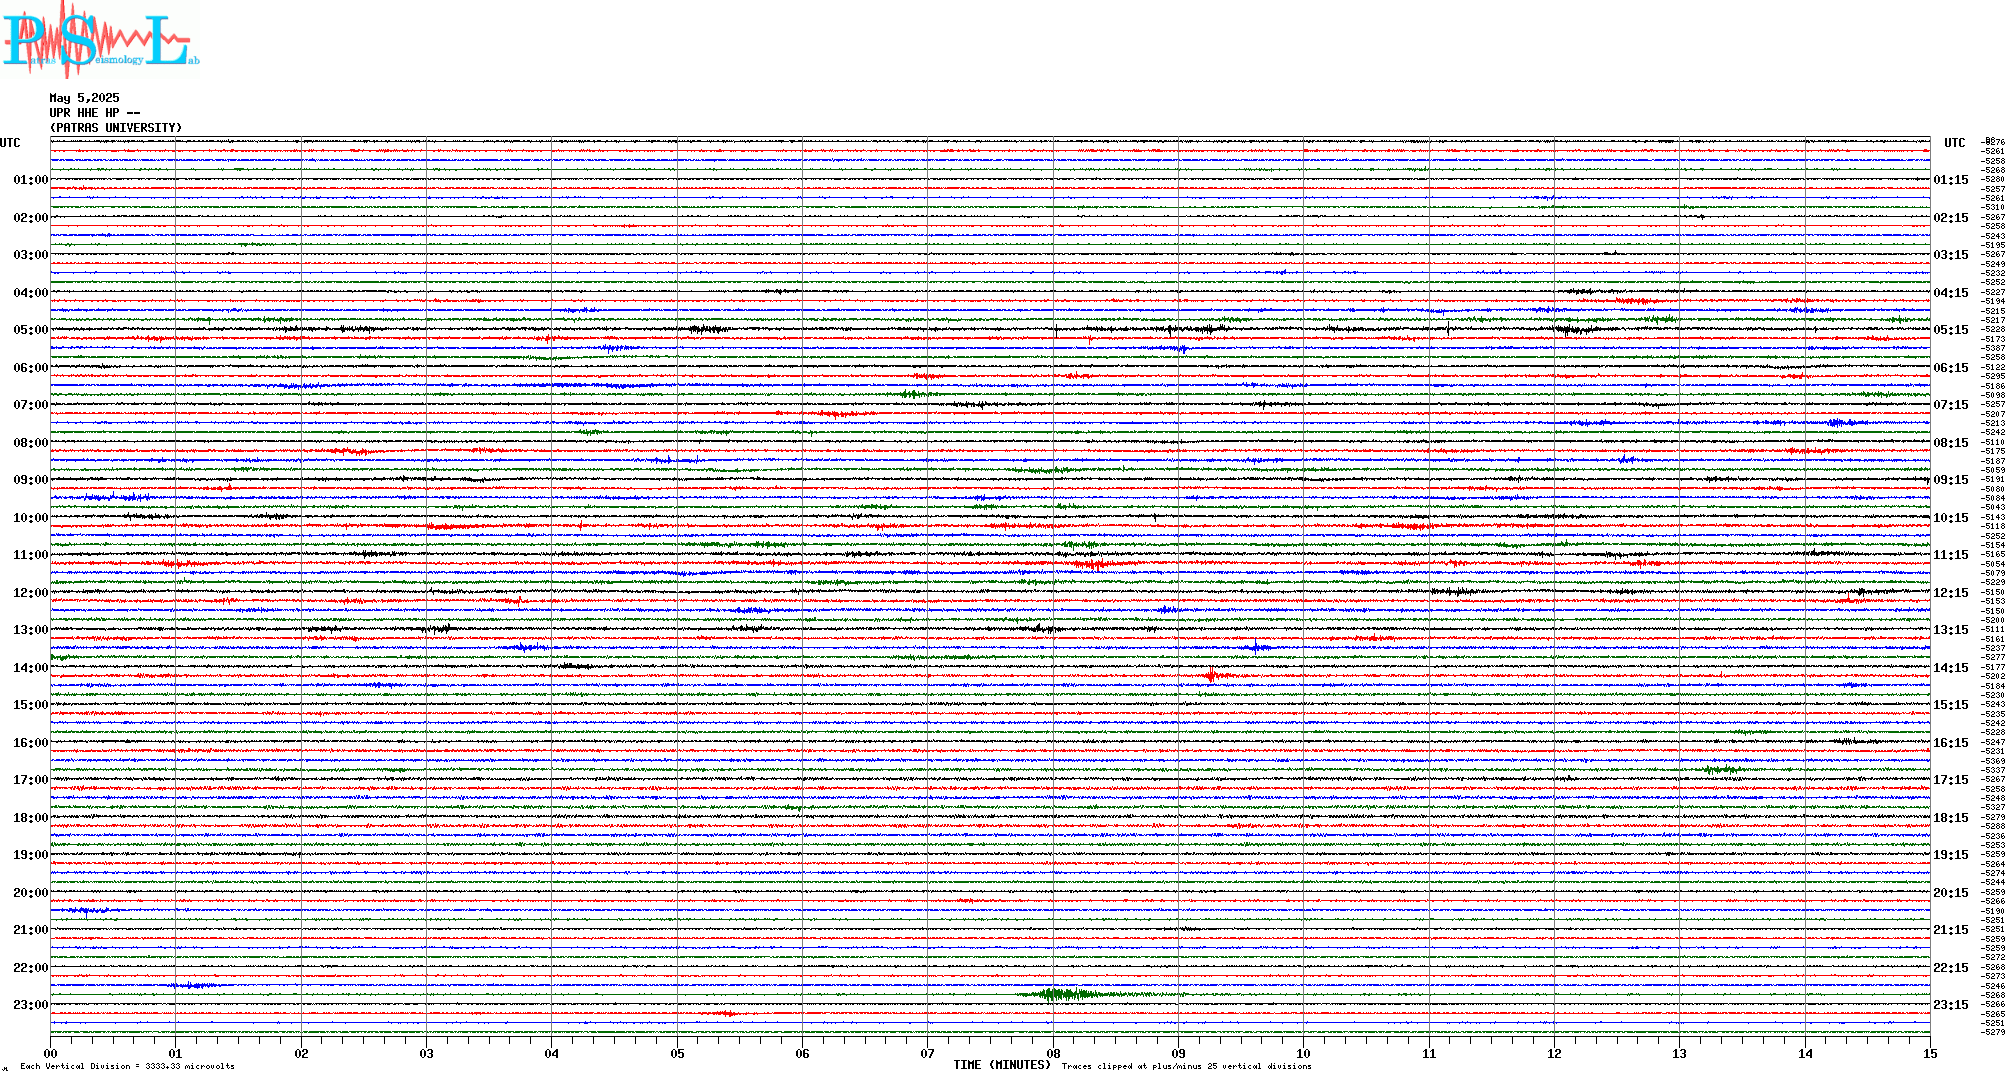Click the 06:00 hour label
Viewport: 2010px width, 1080px height.
click(x=31, y=368)
